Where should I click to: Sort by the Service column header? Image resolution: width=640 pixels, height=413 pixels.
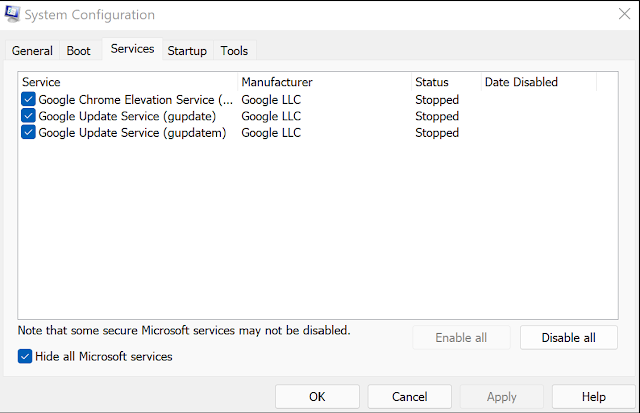point(128,82)
